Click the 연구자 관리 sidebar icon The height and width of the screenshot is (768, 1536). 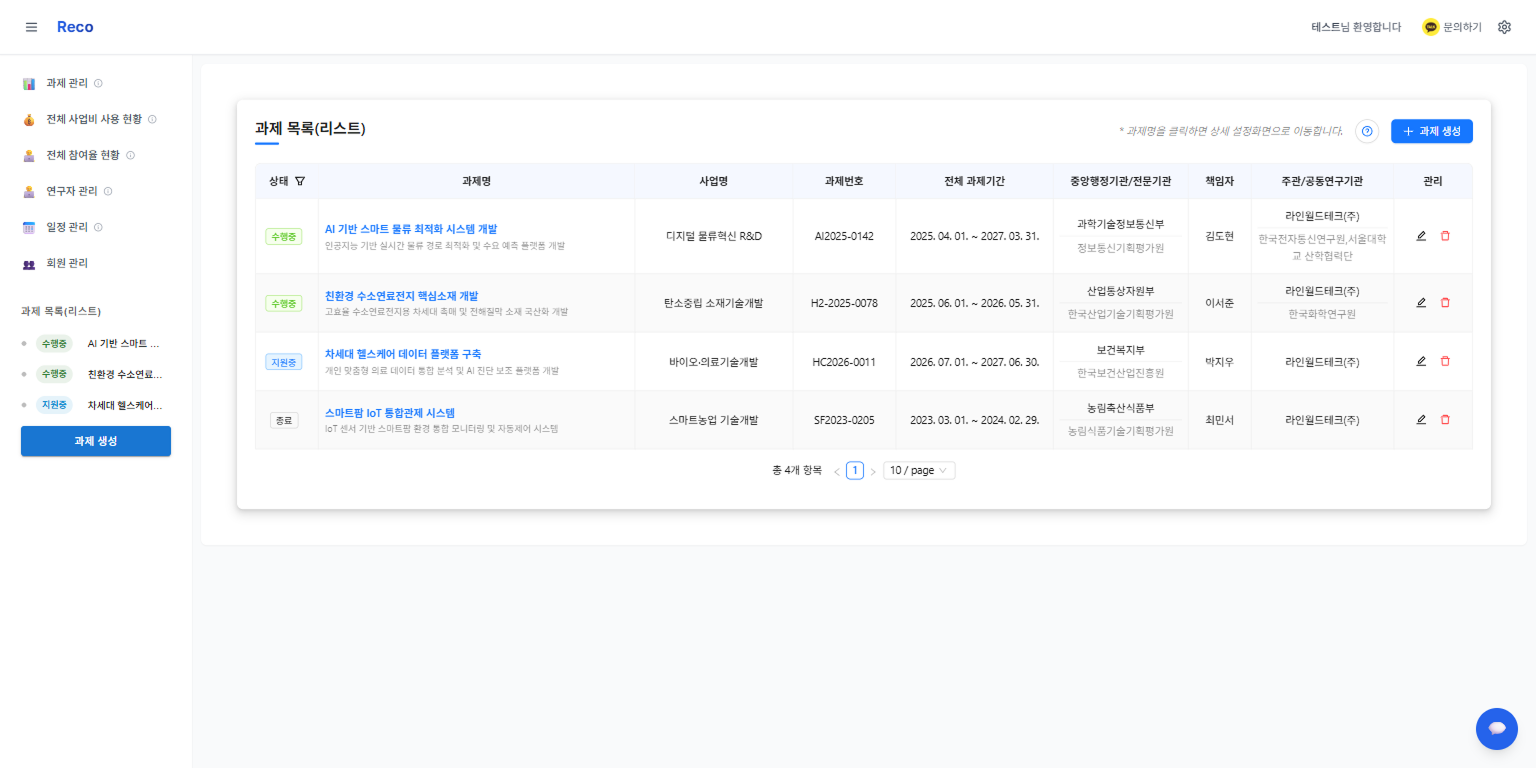29,191
